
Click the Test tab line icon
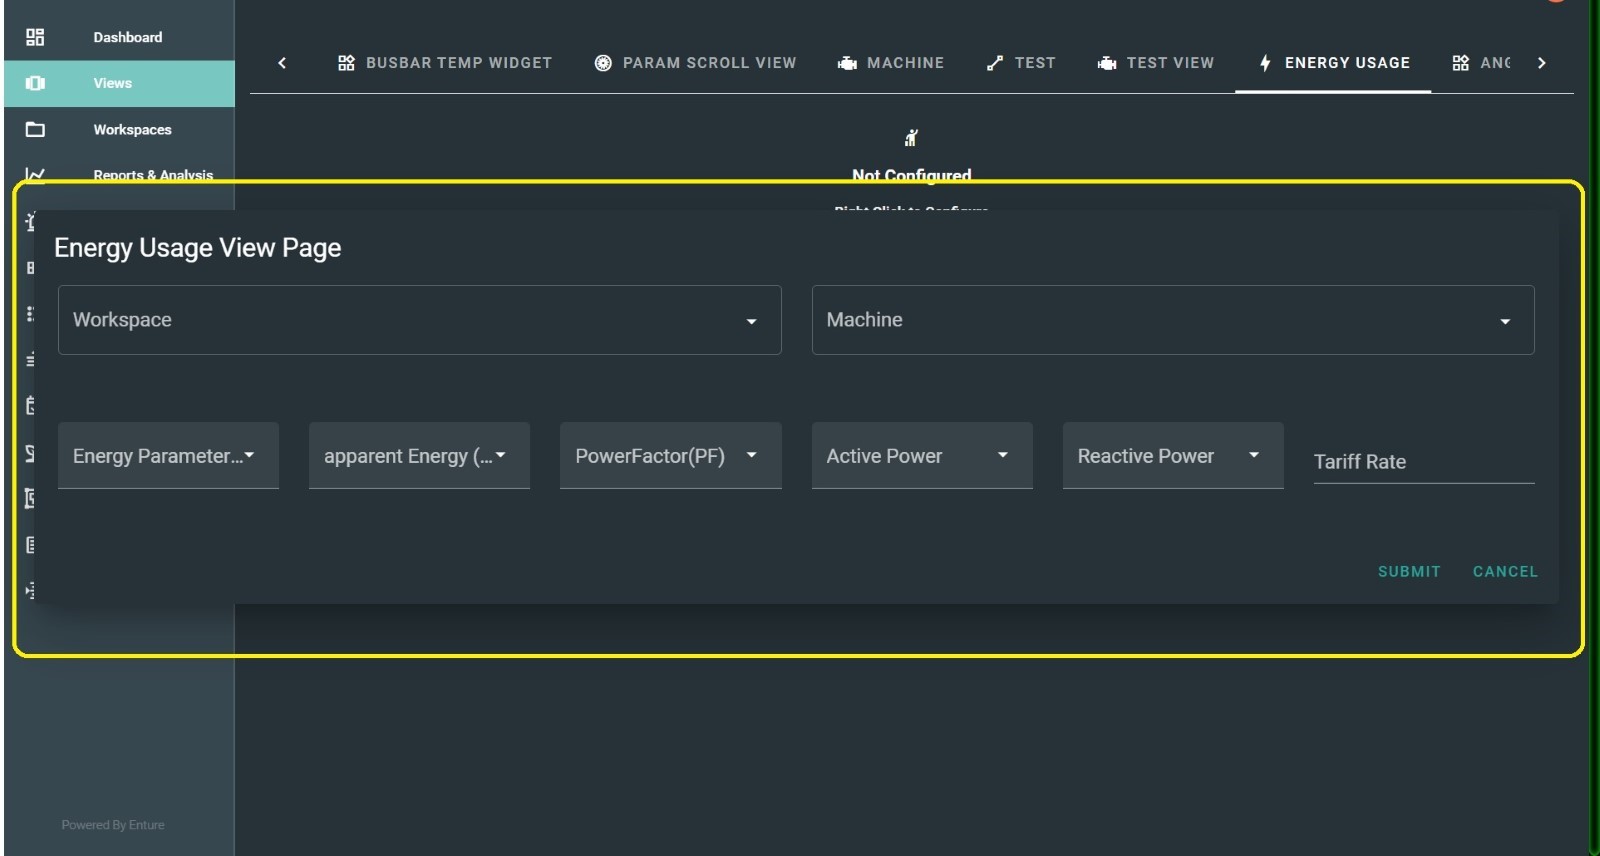coord(994,63)
